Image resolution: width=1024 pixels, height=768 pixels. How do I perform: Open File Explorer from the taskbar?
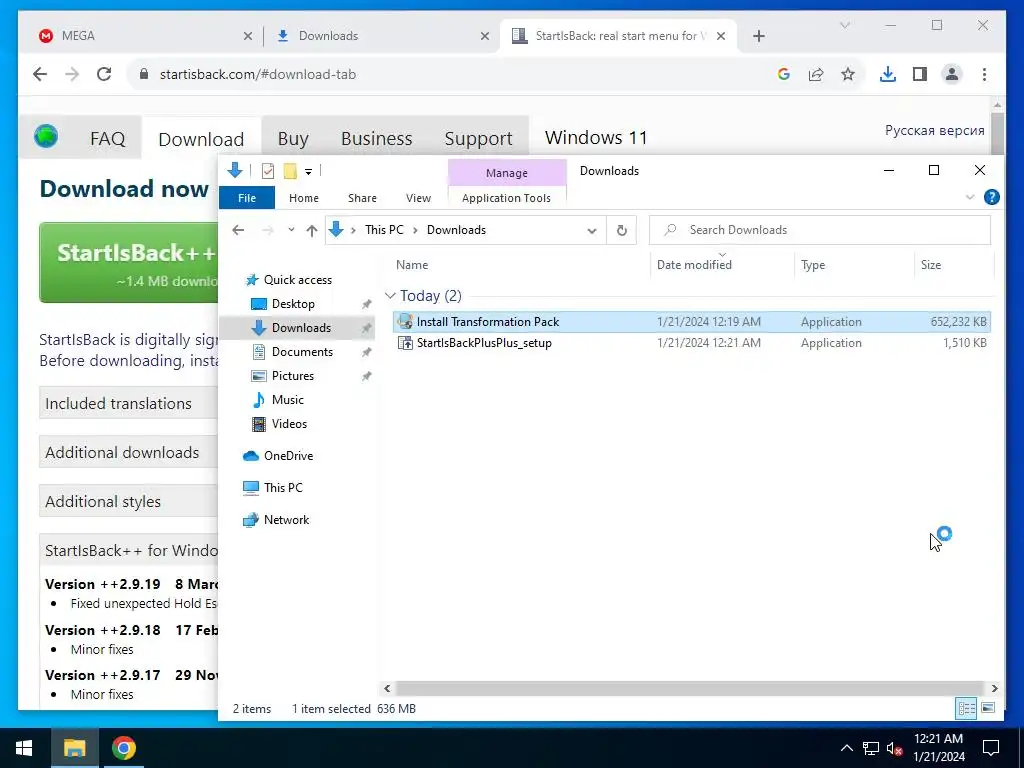[x=74, y=748]
